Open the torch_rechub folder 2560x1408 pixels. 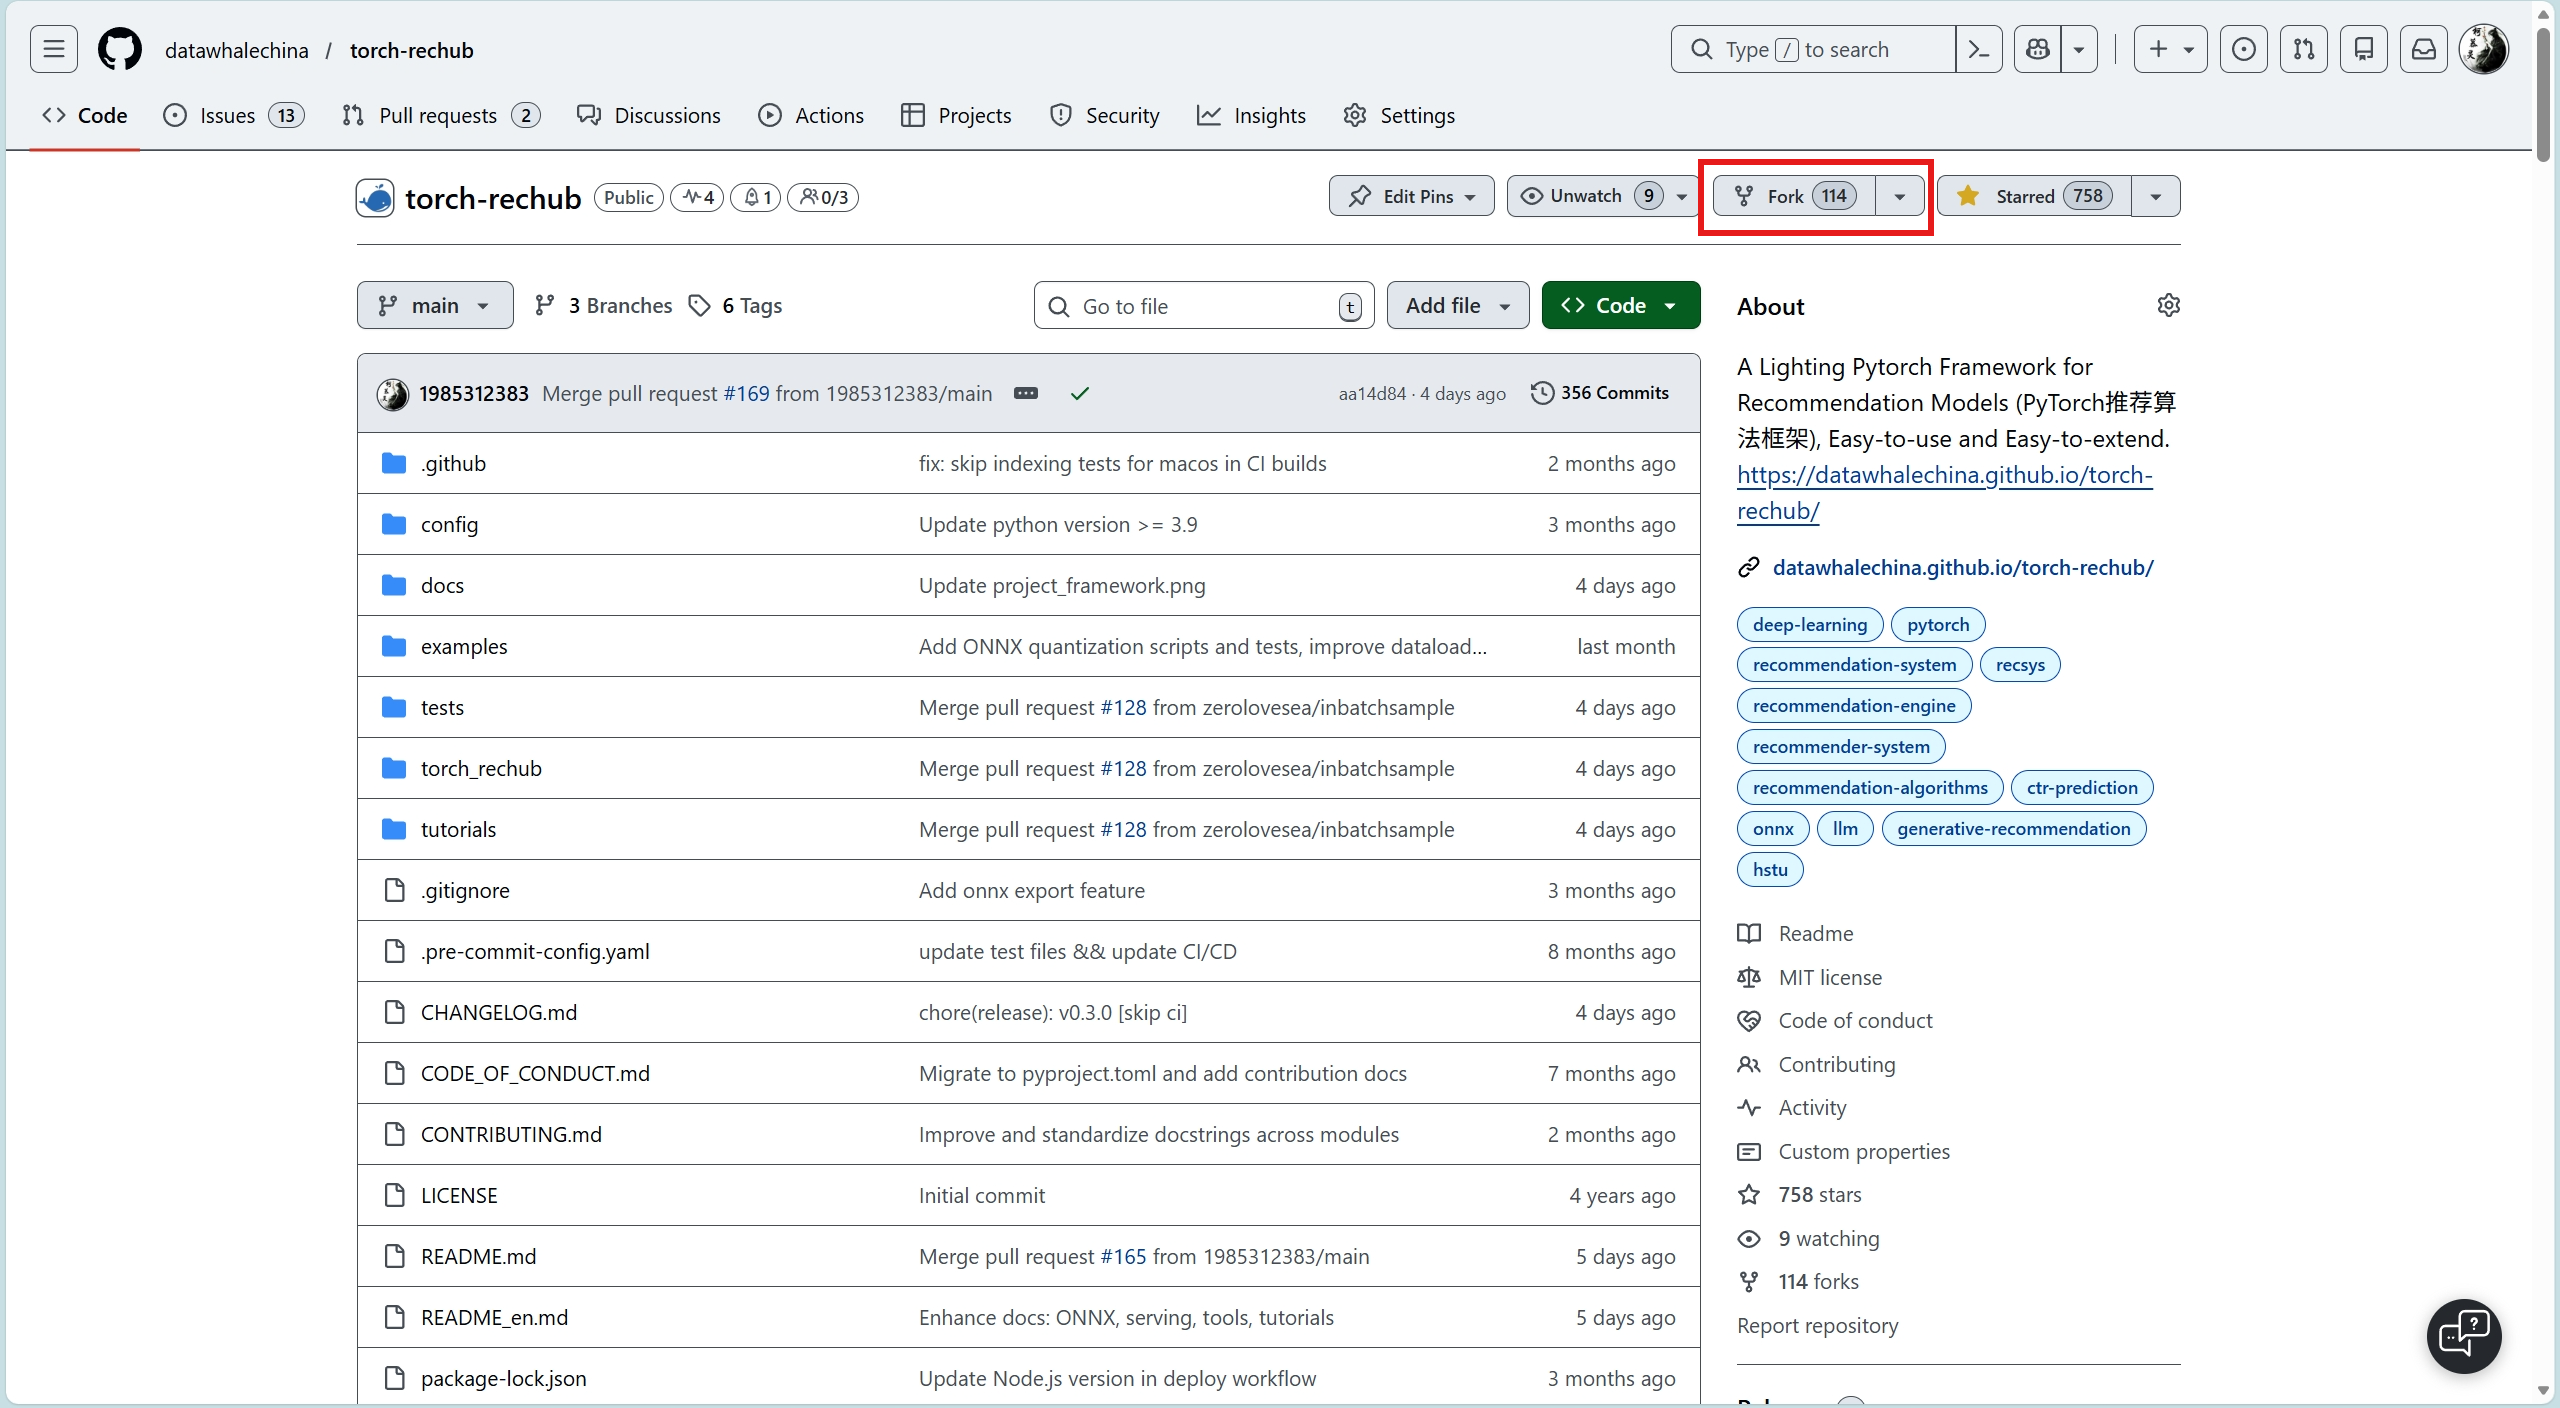pos(481,768)
